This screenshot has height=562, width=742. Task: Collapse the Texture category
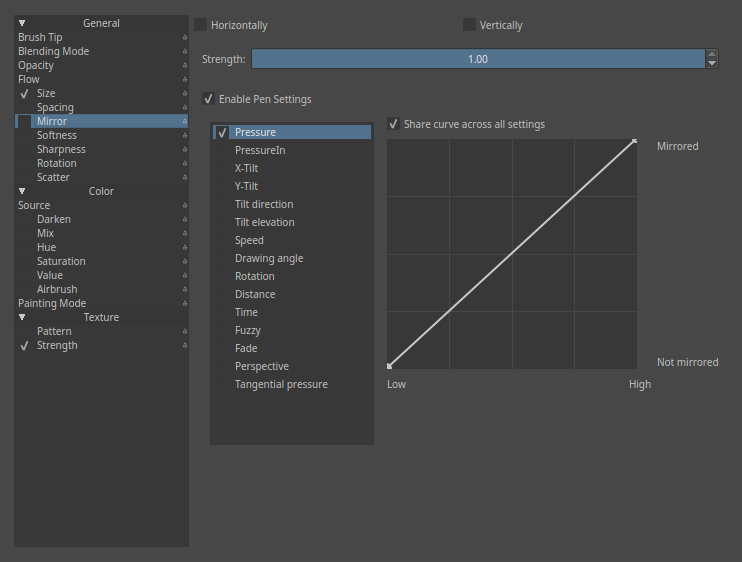click(22, 317)
